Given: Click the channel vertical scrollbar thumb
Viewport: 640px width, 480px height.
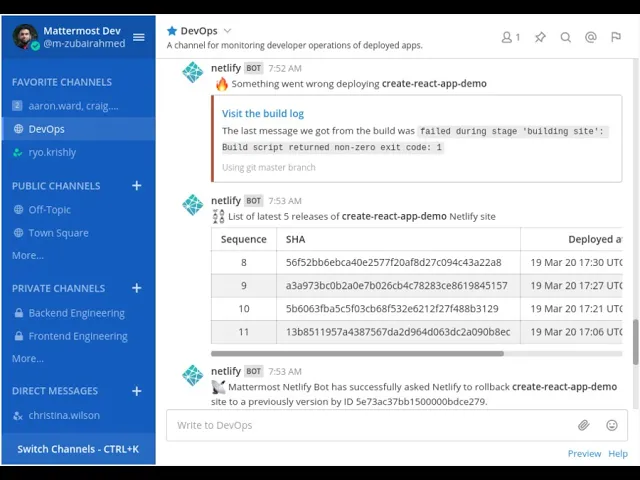Looking at the screenshot, I should click(636, 342).
